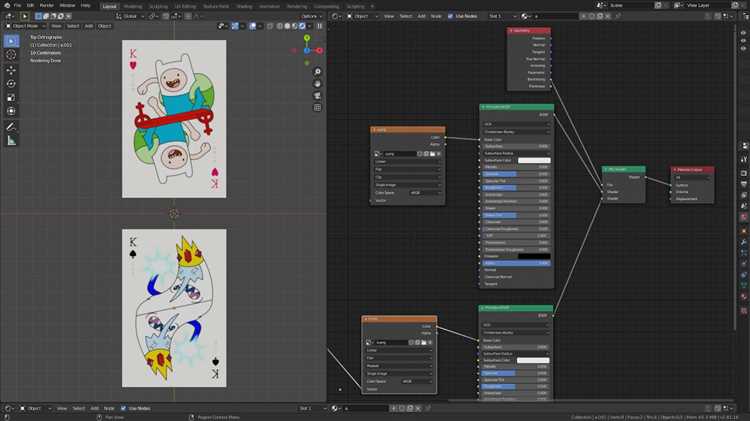Click the Scene name field at top right

click(629, 5)
